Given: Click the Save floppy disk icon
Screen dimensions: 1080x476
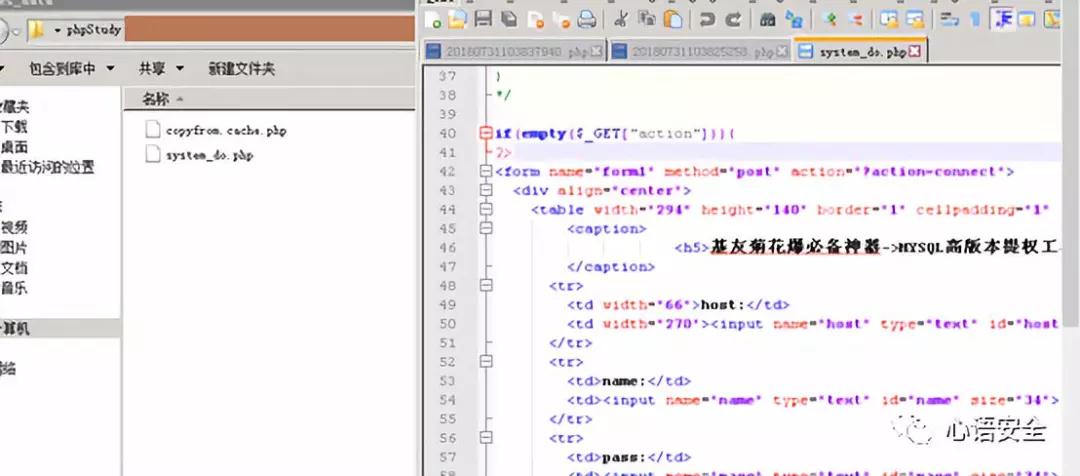Looking at the screenshot, I should coord(483,19).
